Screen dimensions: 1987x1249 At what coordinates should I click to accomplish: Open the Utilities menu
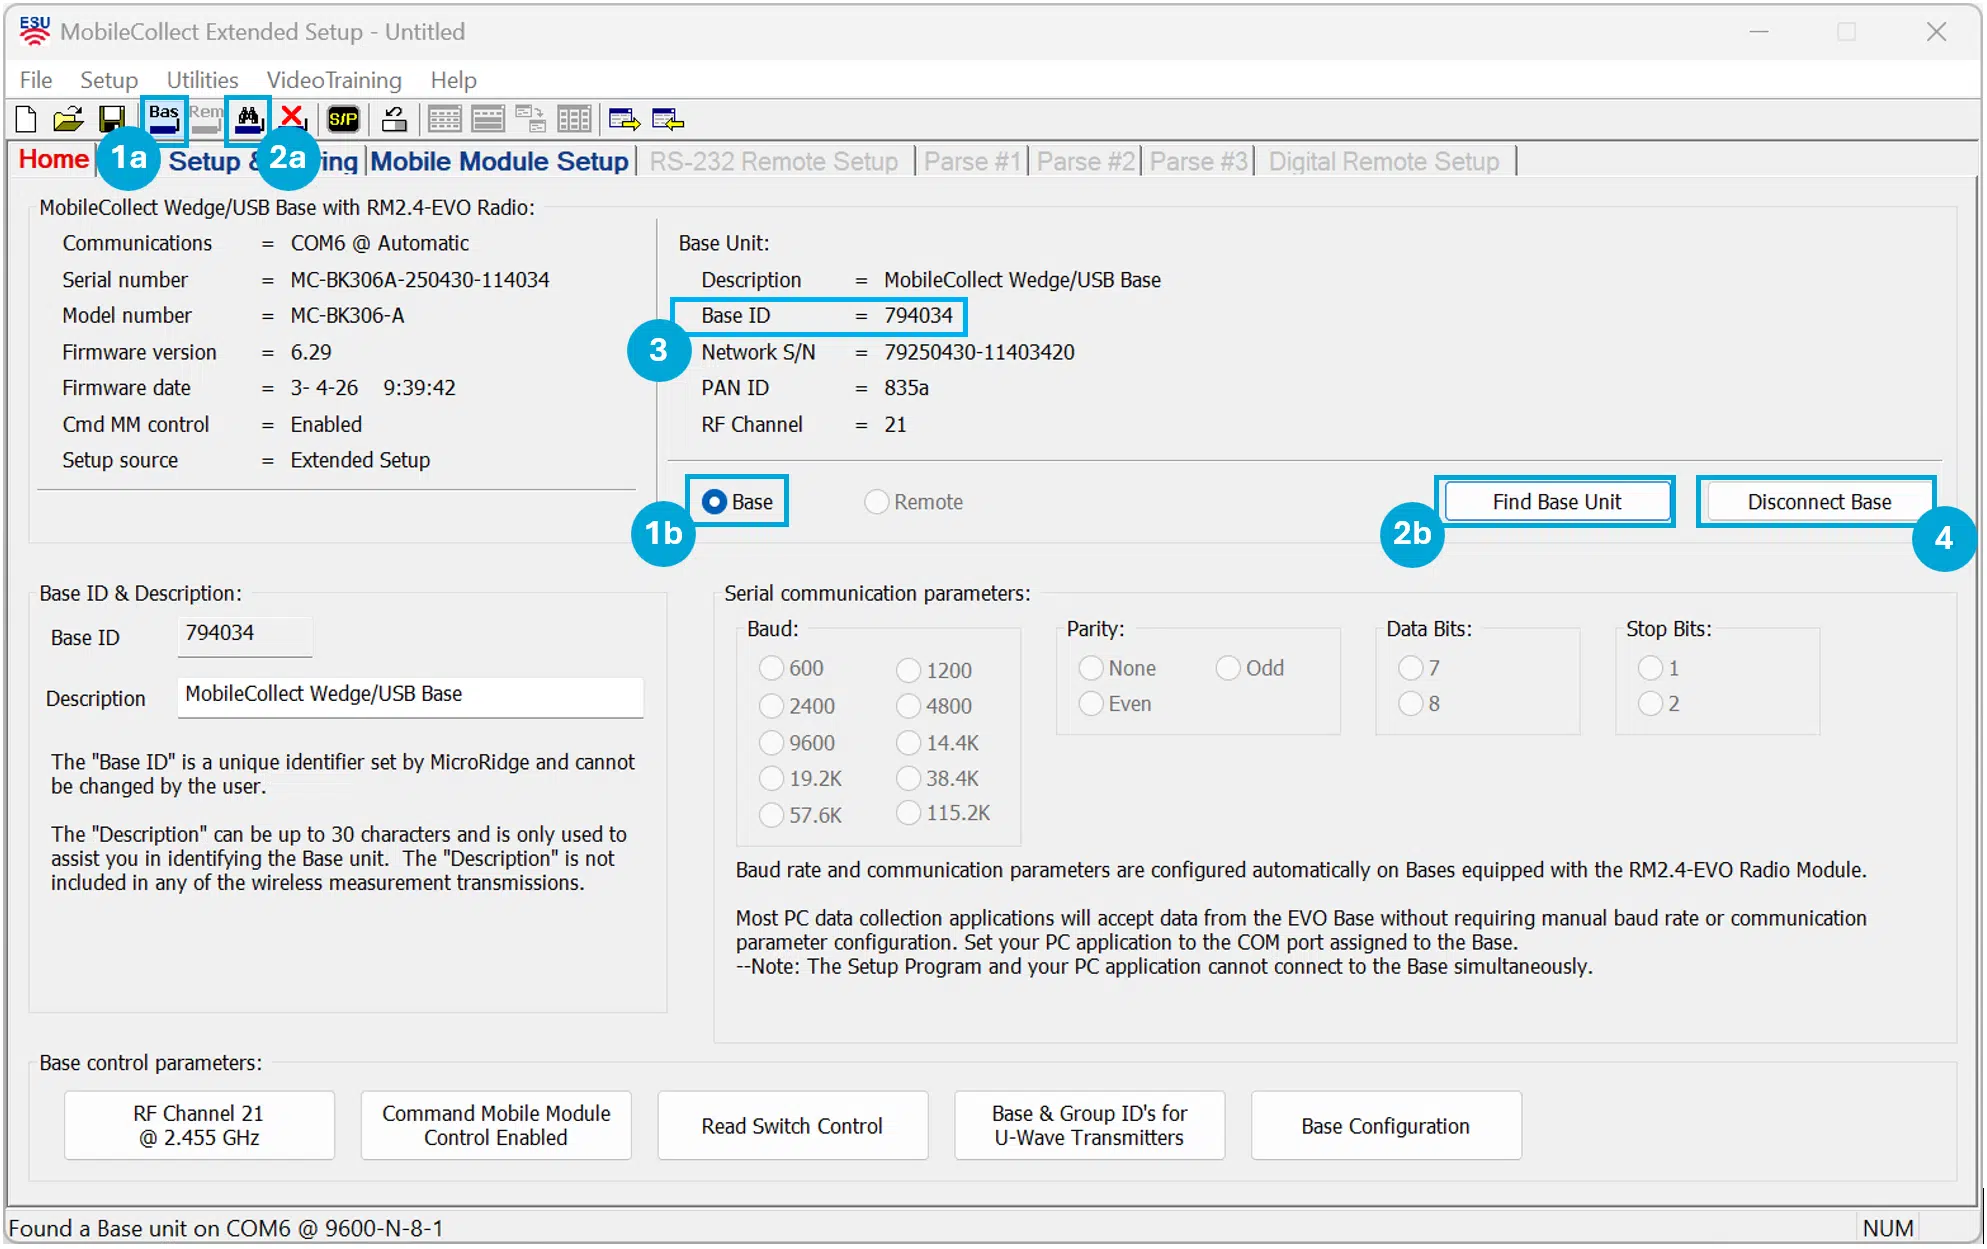pos(202,80)
